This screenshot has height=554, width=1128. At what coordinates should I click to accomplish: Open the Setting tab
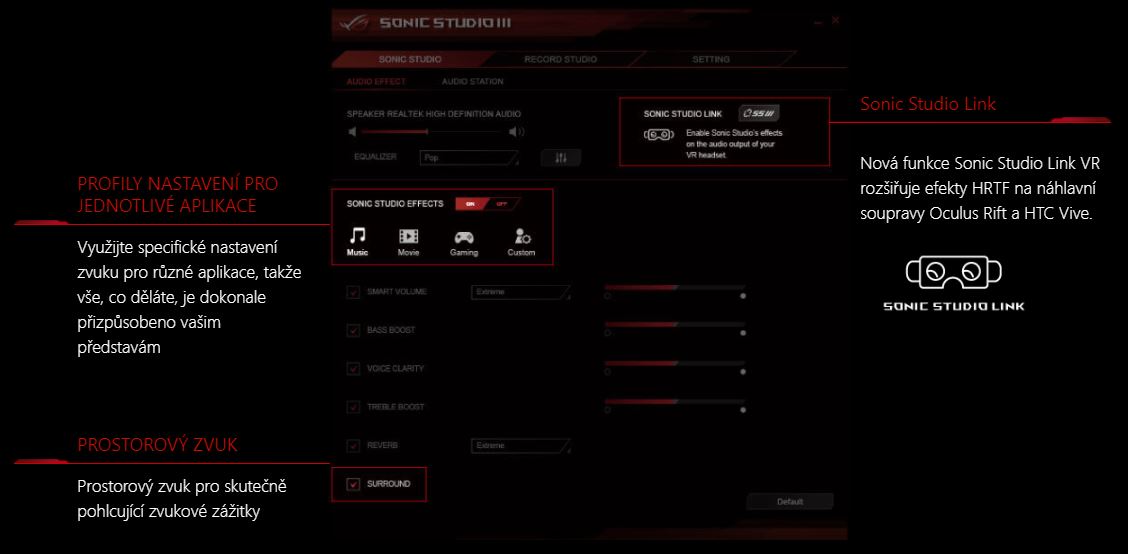click(x=711, y=59)
